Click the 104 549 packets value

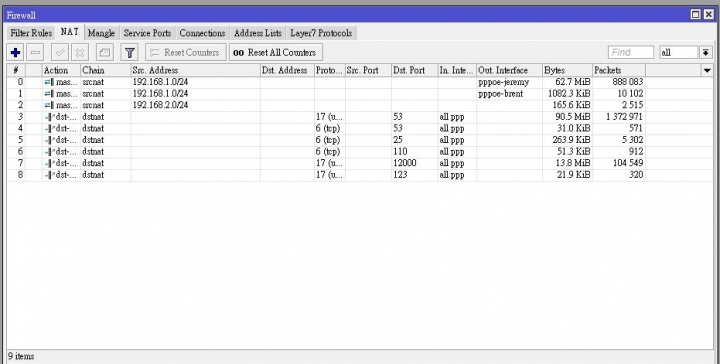tap(628, 163)
